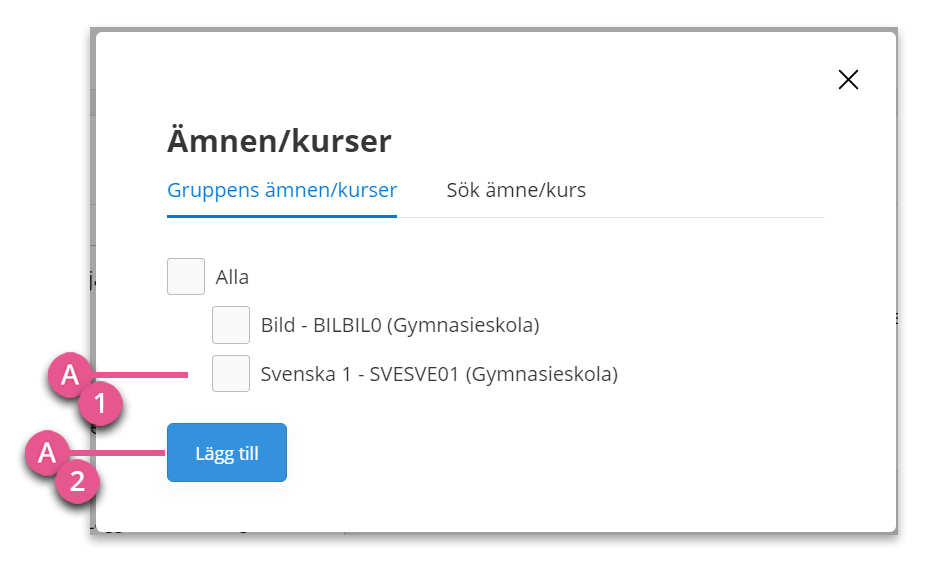Click the blue Lägg till button

click(x=227, y=453)
